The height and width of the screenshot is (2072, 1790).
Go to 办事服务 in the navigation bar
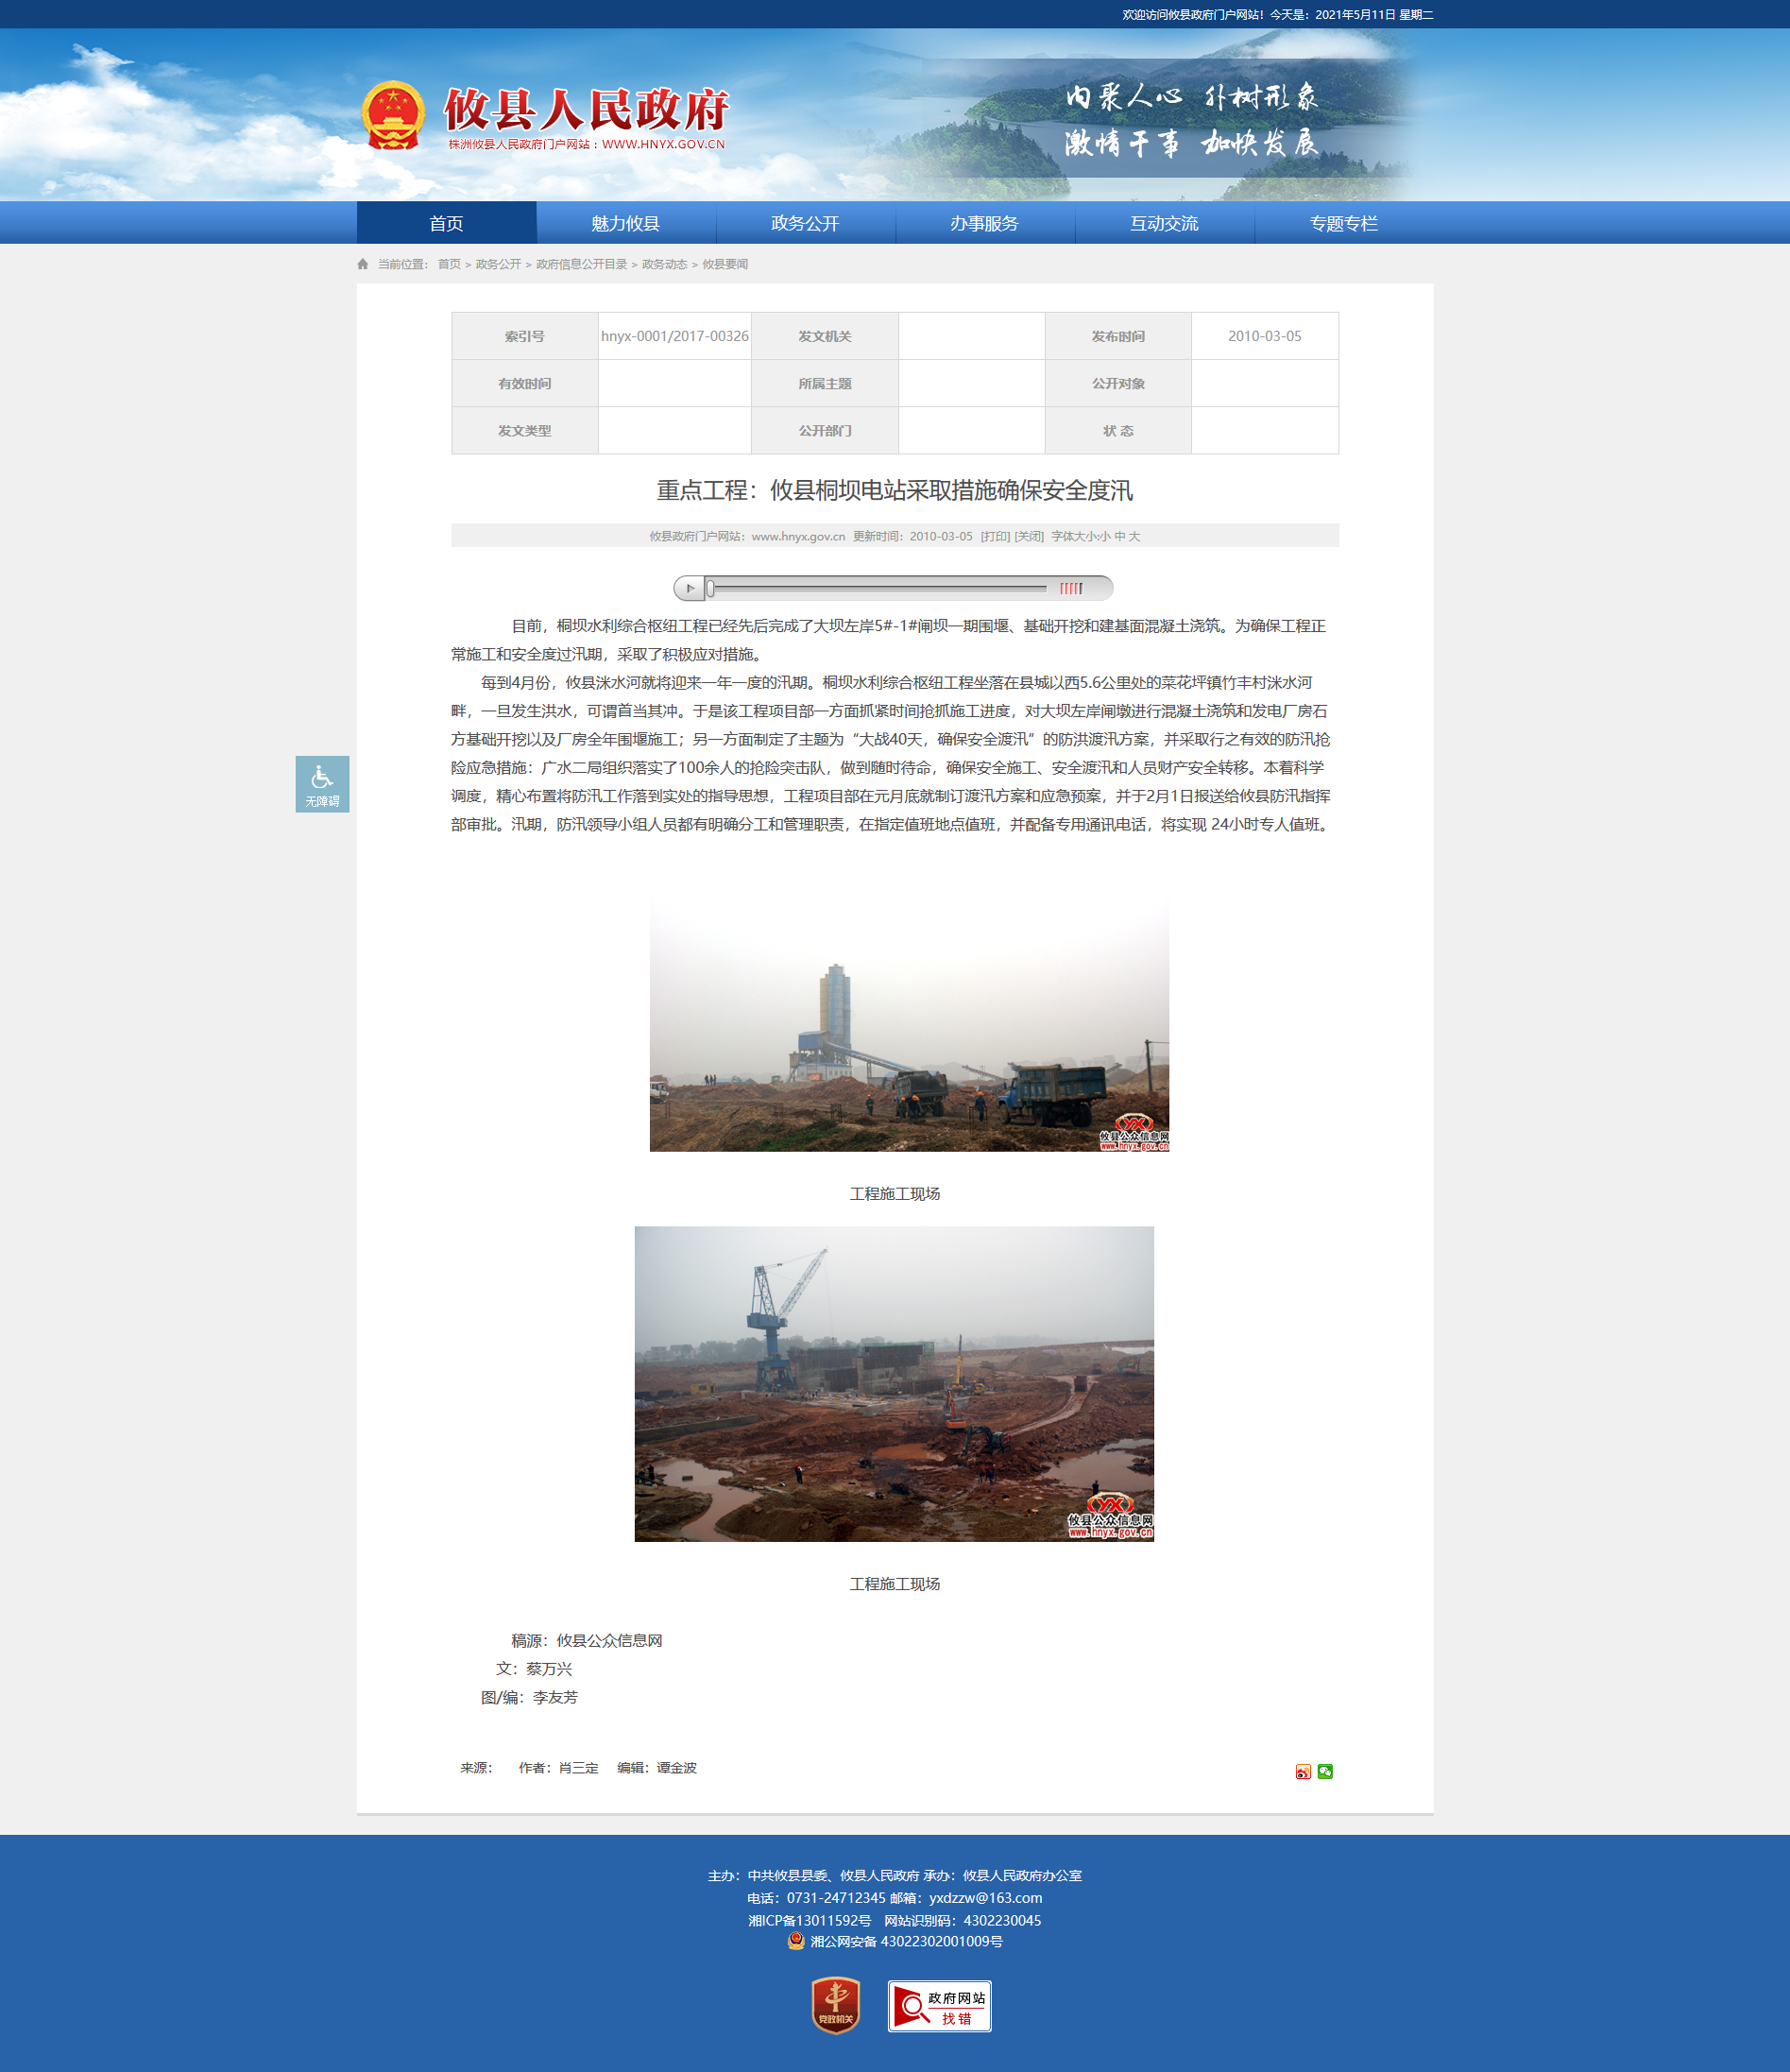point(984,223)
